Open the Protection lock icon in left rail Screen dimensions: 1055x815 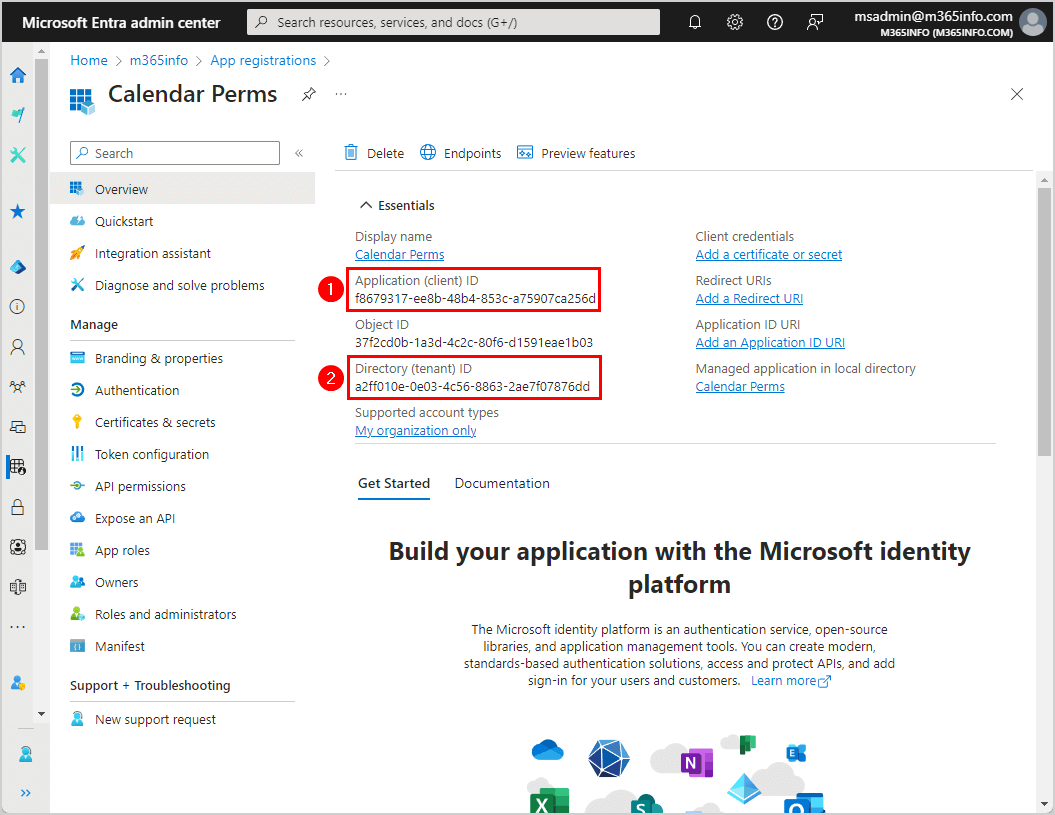coord(18,507)
